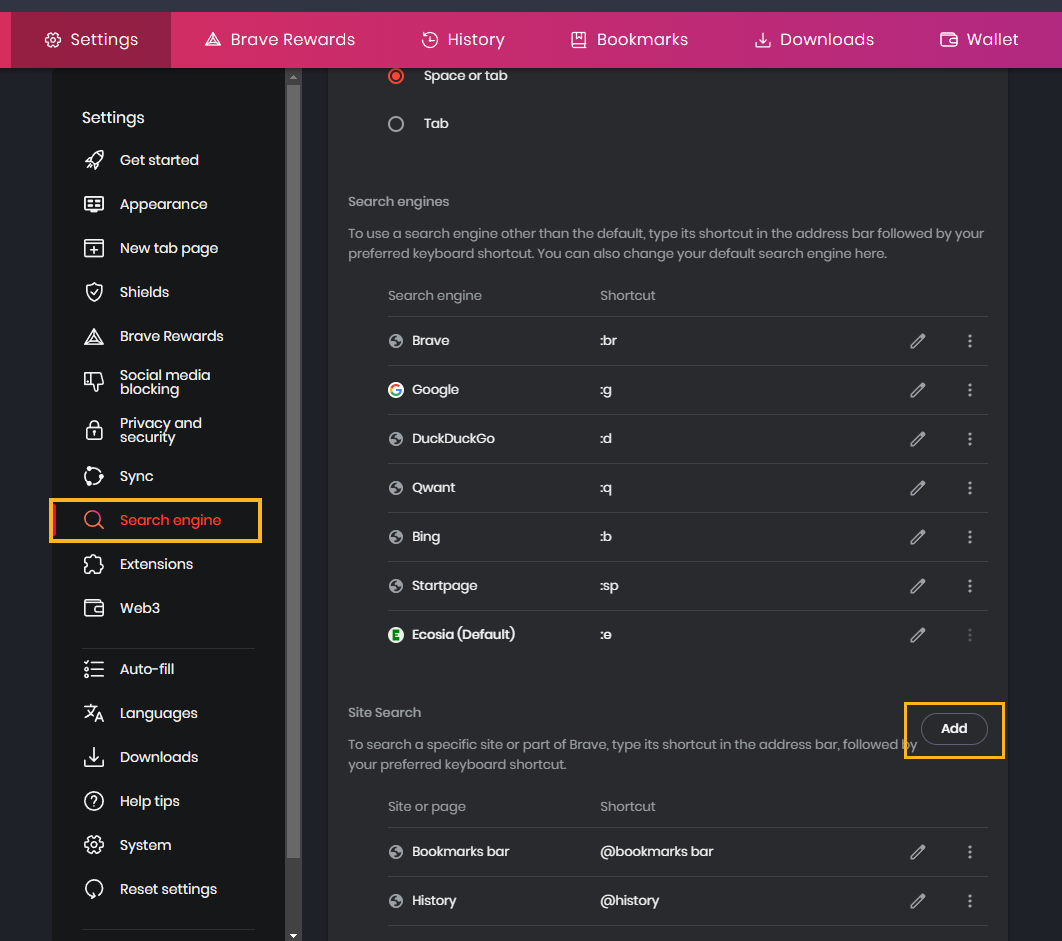
Task: Open more actions for Startpage engine
Action: click(x=969, y=585)
